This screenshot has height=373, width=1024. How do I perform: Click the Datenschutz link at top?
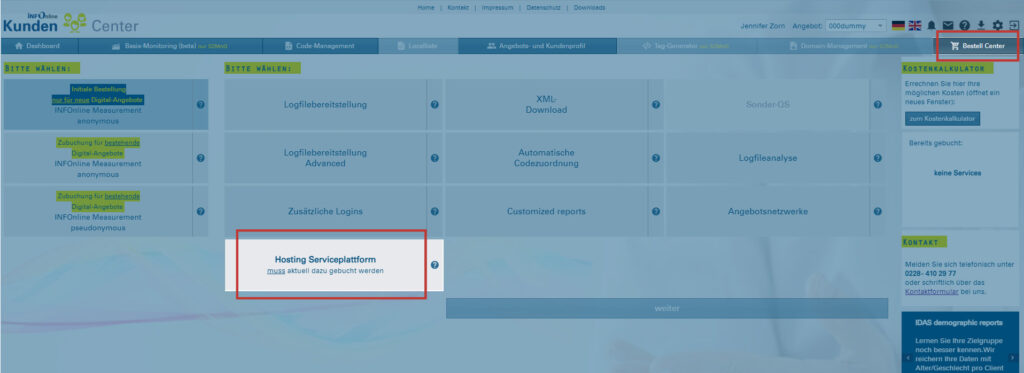click(x=543, y=8)
